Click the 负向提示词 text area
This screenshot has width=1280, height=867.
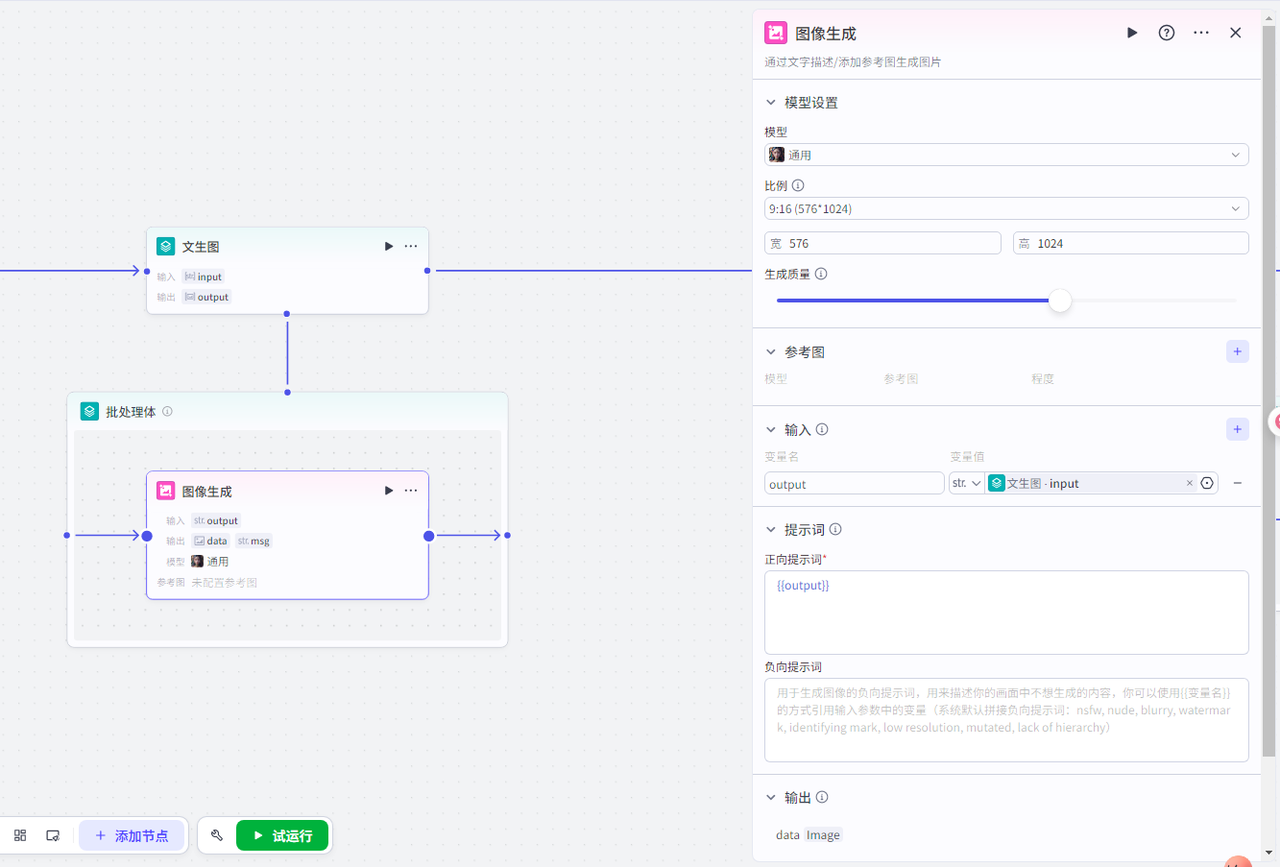[x=1006, y=719]
